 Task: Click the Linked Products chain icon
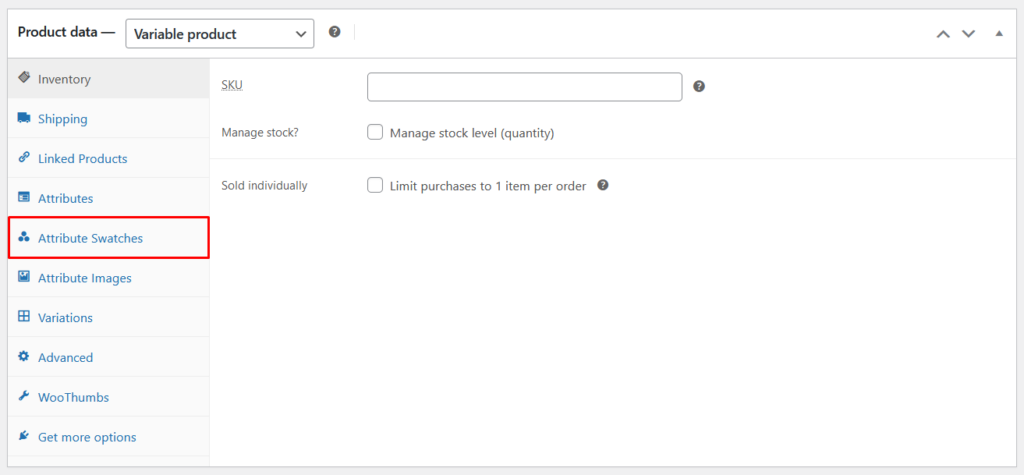(x=24, y=158)
